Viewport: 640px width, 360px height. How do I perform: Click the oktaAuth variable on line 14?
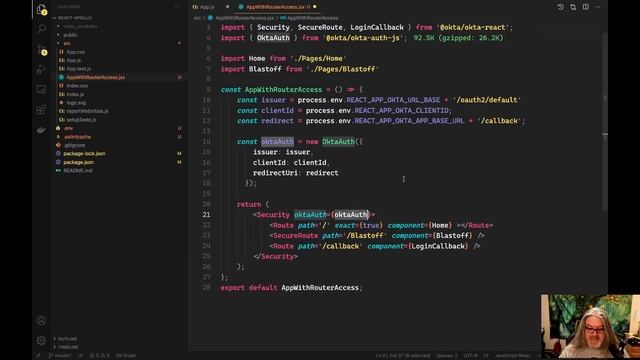277,142
